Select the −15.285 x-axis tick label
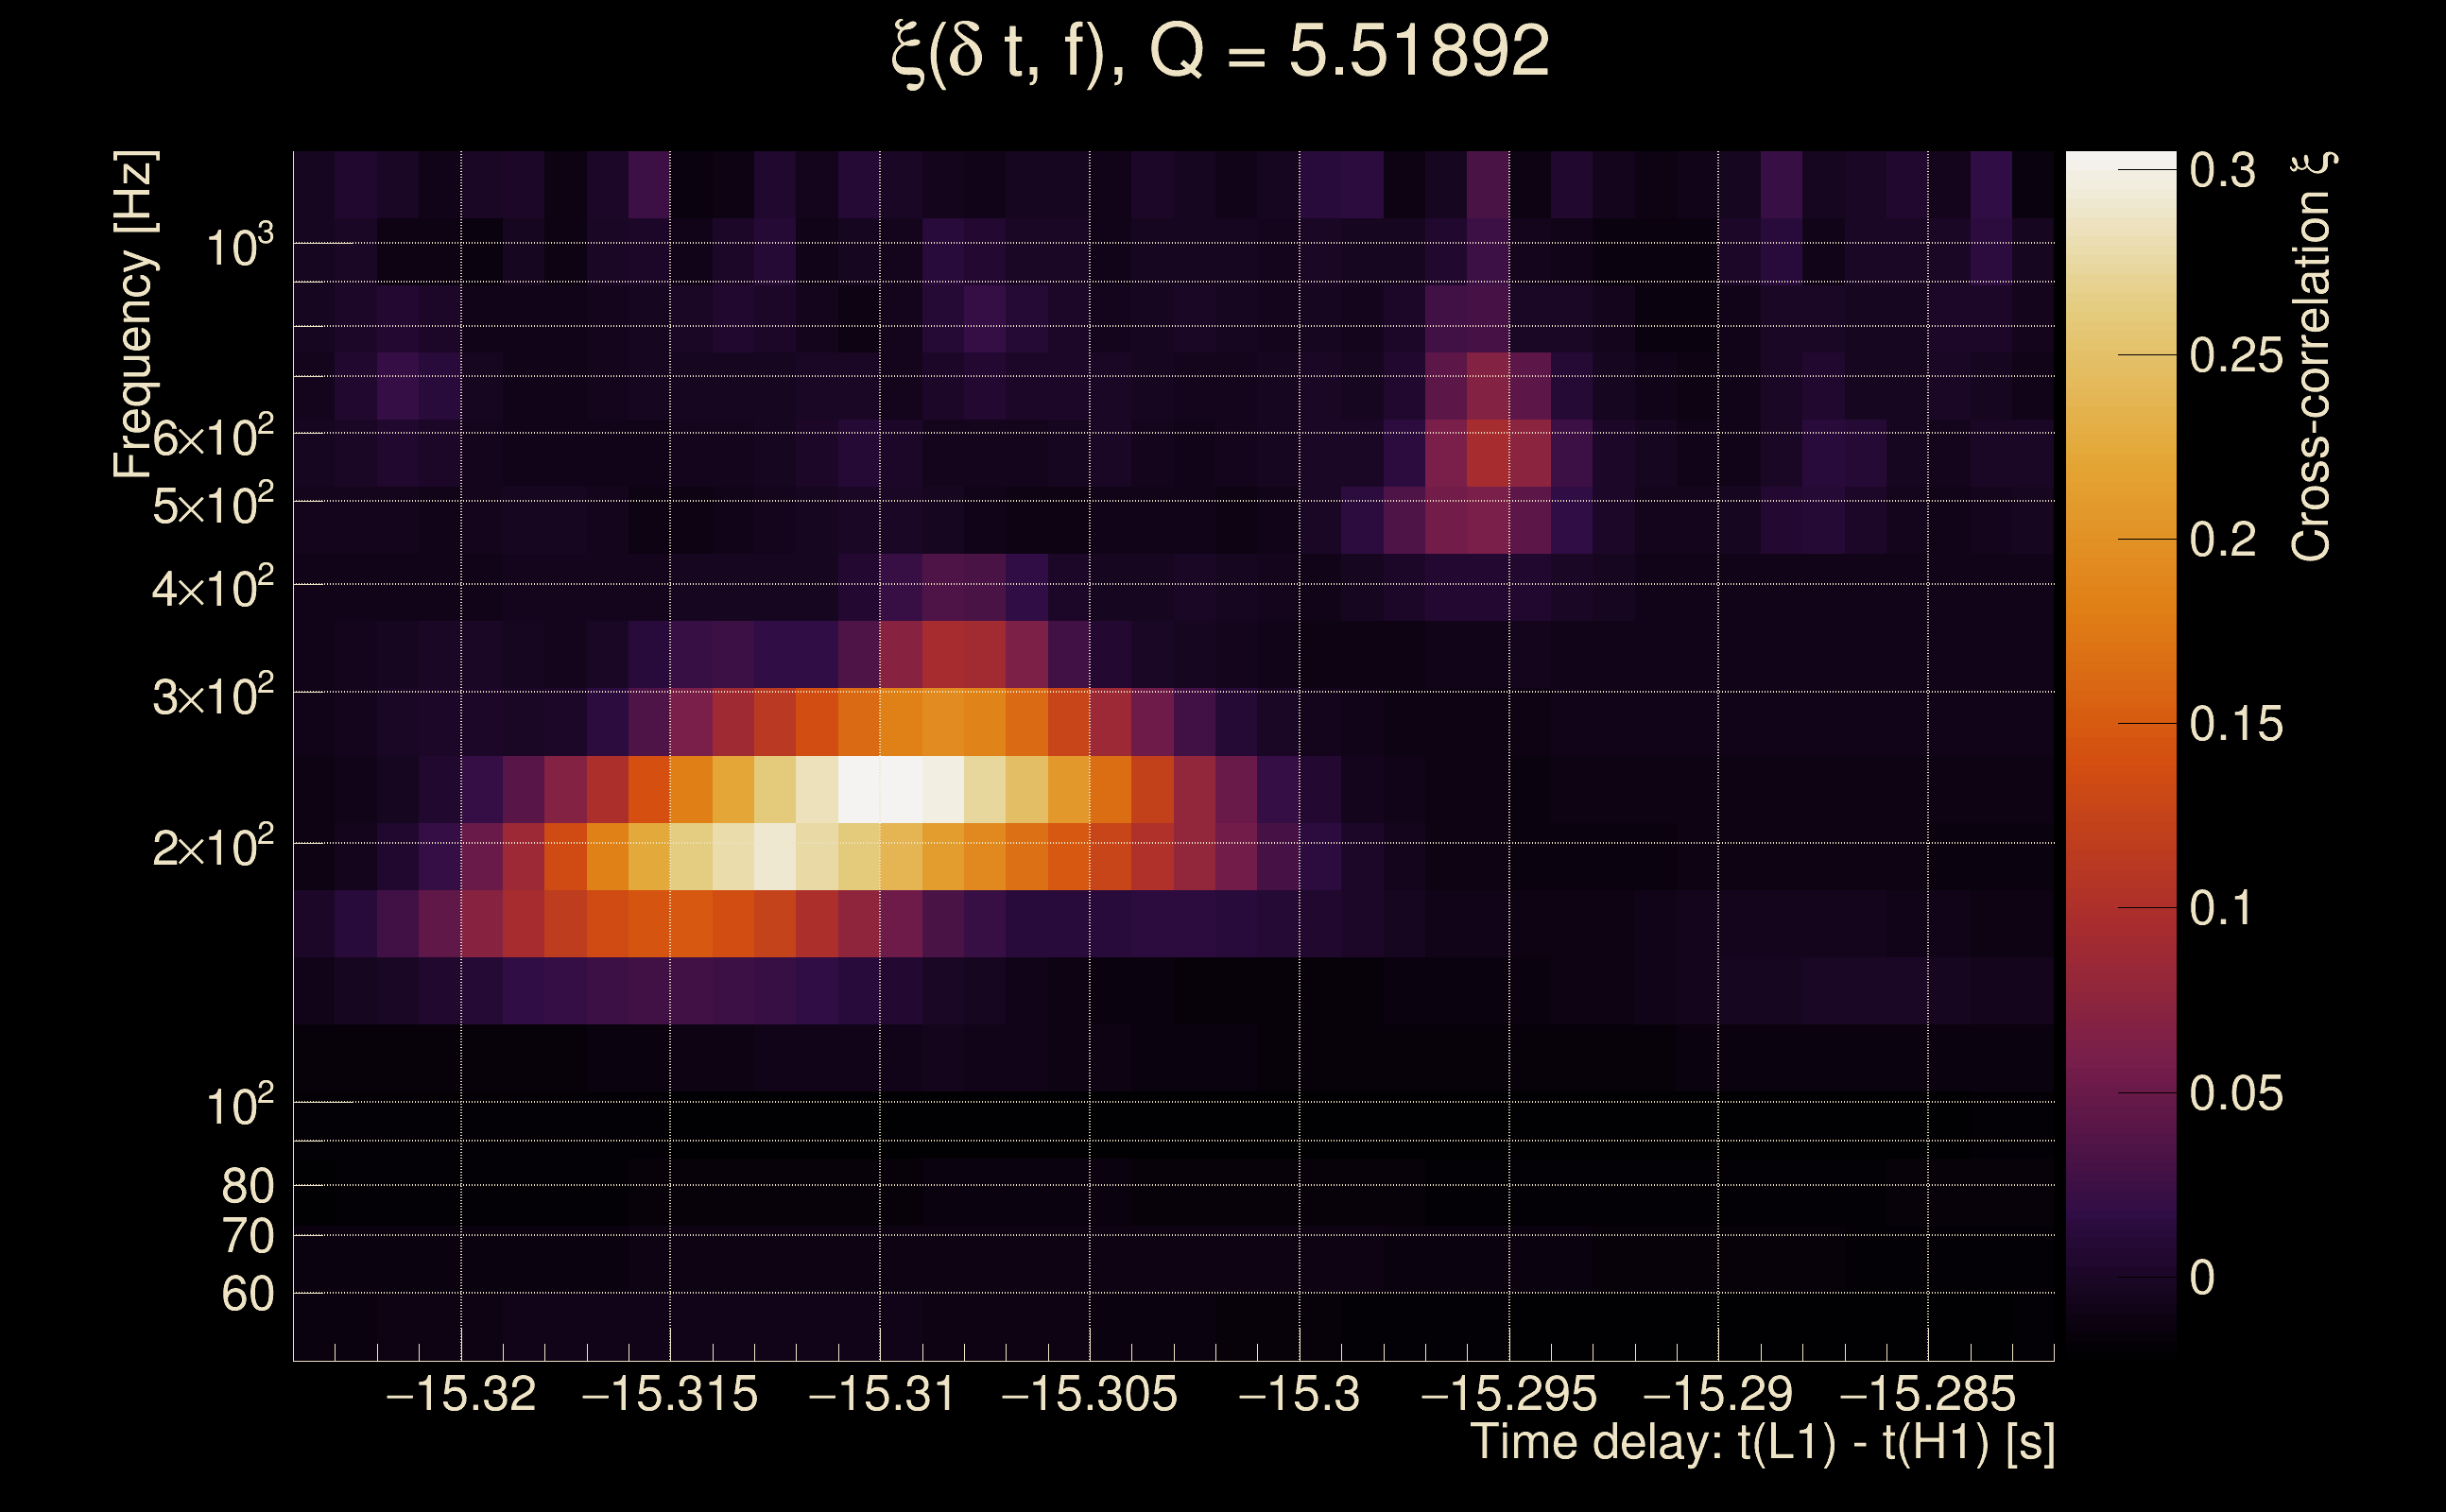This screenshot has width=2446, height=1512. point(1927,1394)
